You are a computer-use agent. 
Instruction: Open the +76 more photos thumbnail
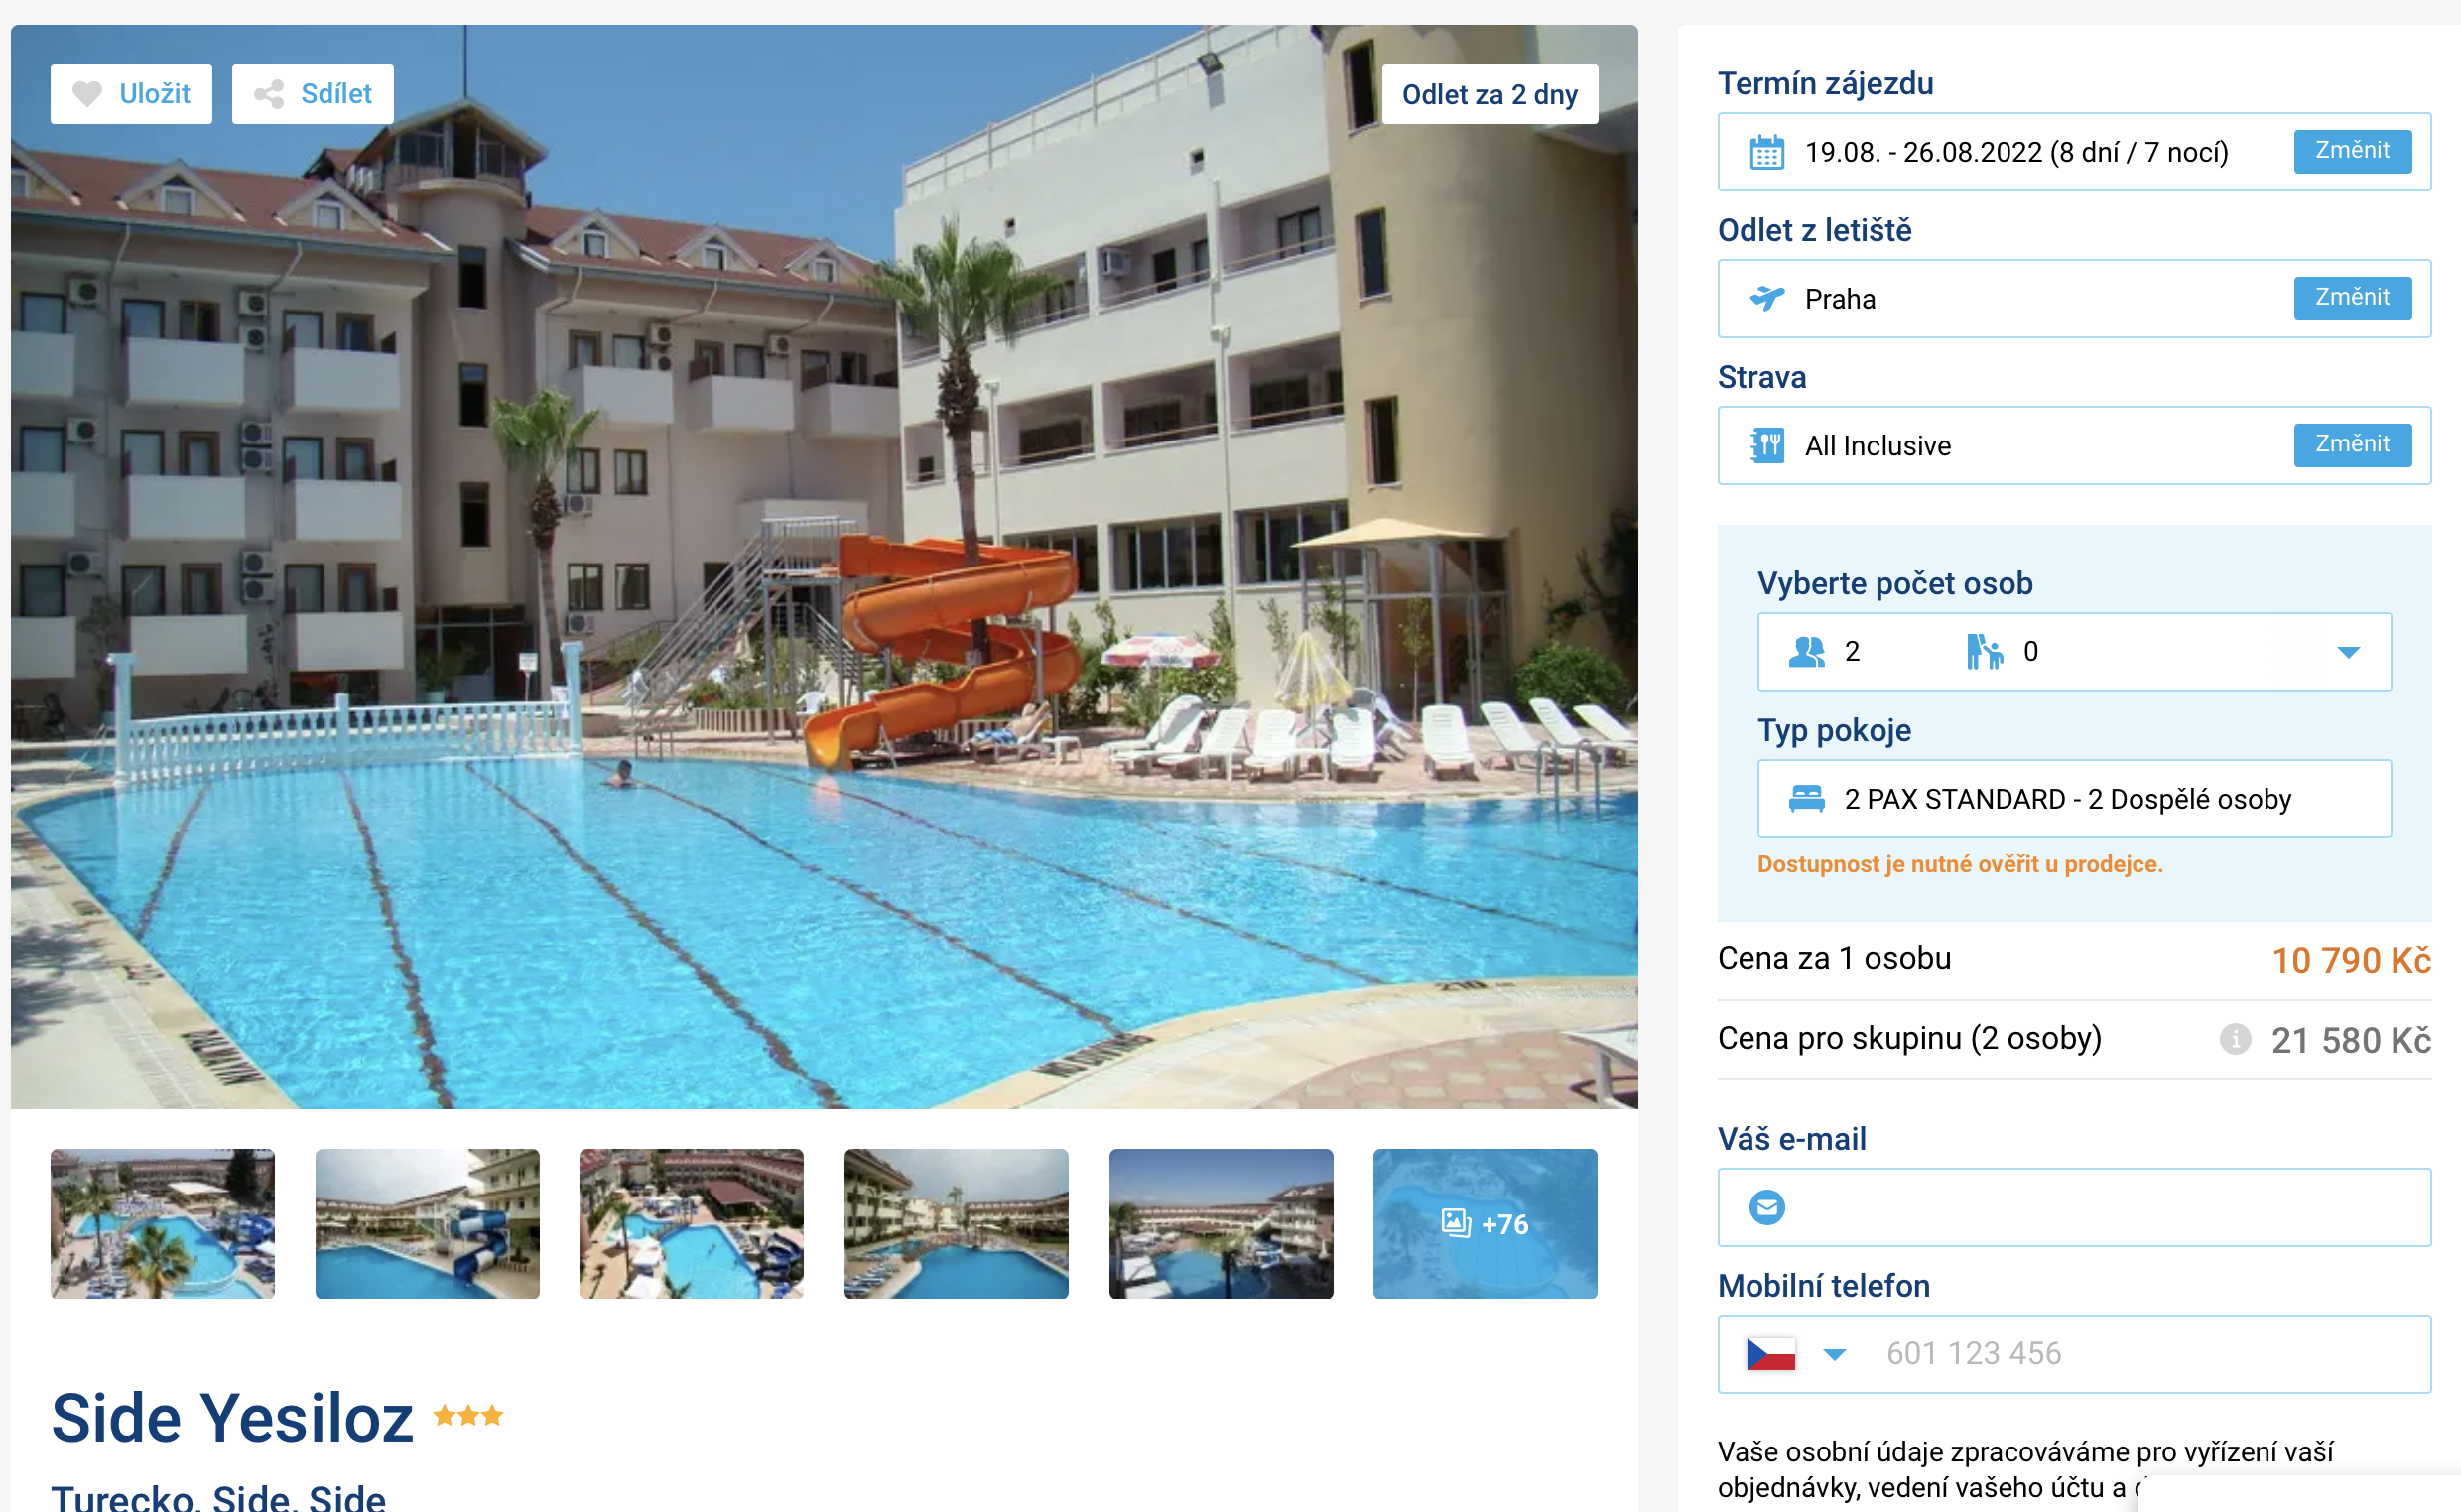[1484, 1223]
